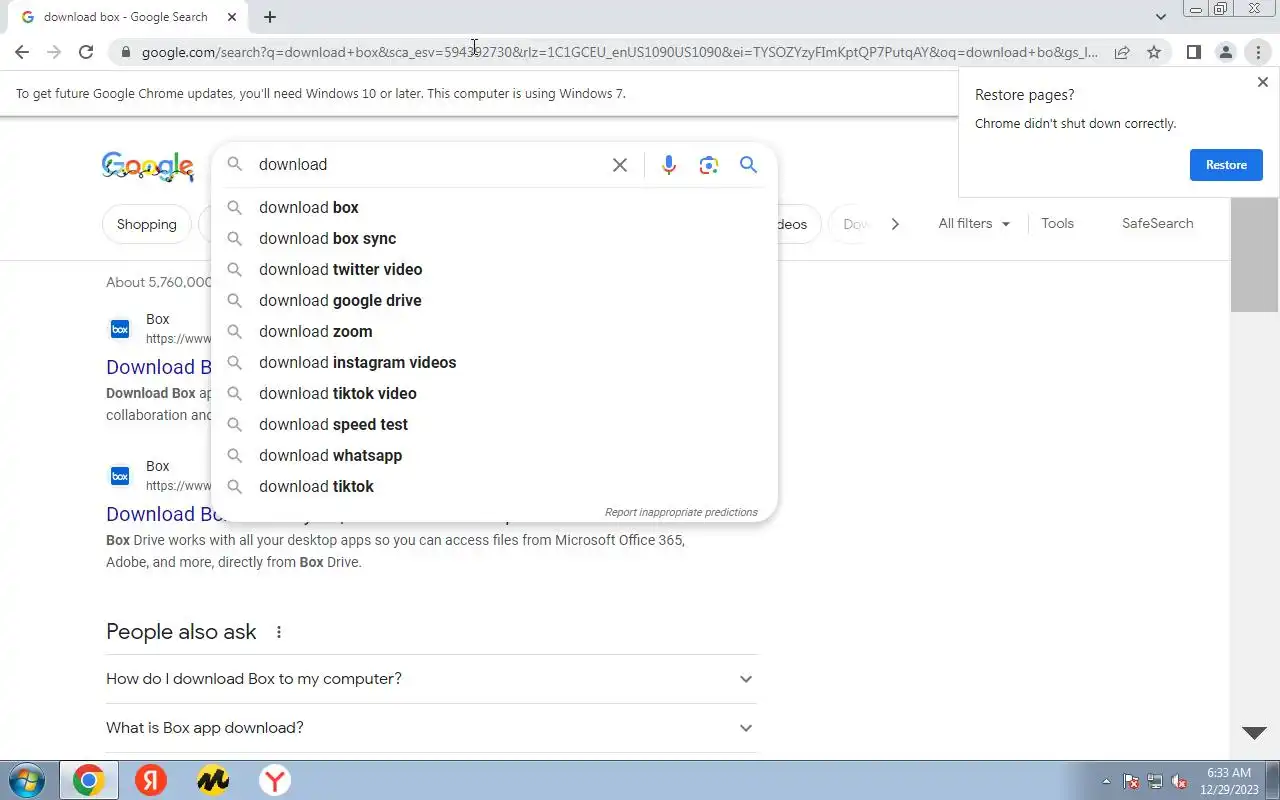1280x800 pixels.
Task: Open the All filters dropdown
Action: click(974, 223)
